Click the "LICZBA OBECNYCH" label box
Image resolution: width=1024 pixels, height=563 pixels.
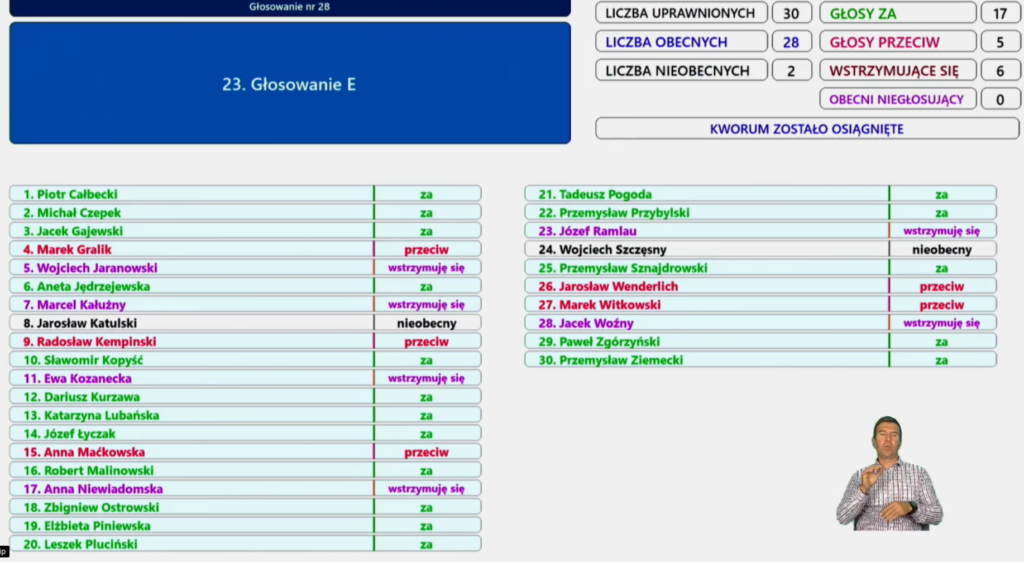click(x=682, y=42)
